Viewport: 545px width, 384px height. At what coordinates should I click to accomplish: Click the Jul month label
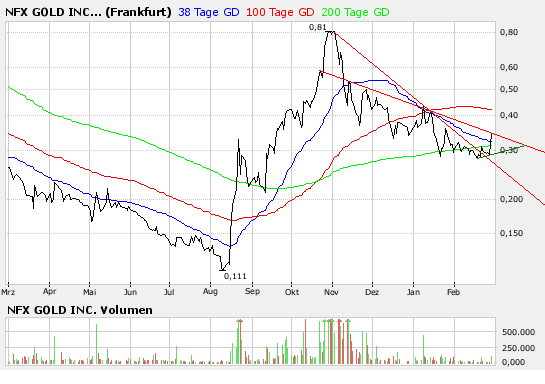point(169,292)
